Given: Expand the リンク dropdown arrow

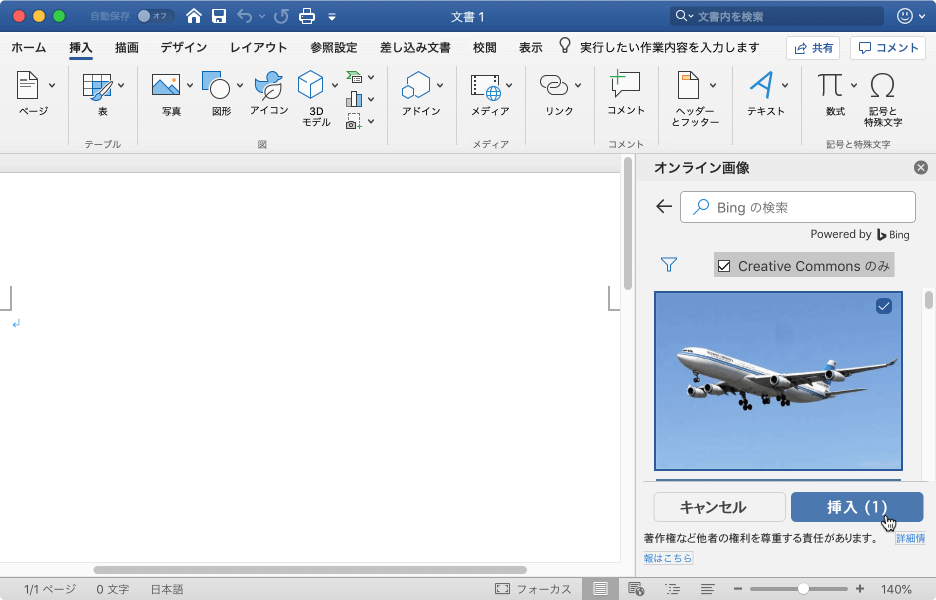Looking at the screenshot, I should click(x=578, y=85).
